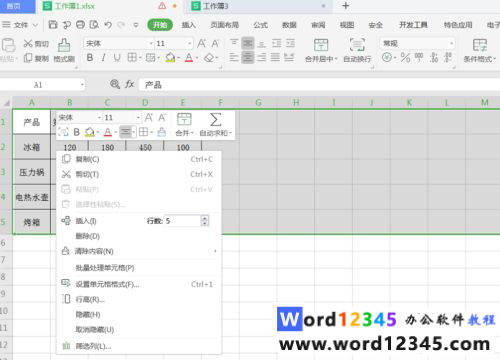Image resolution: width=500 pixels, height=360 pixels.
Task: Click the thousands separator style icon
Action: (x=419, y=58)
